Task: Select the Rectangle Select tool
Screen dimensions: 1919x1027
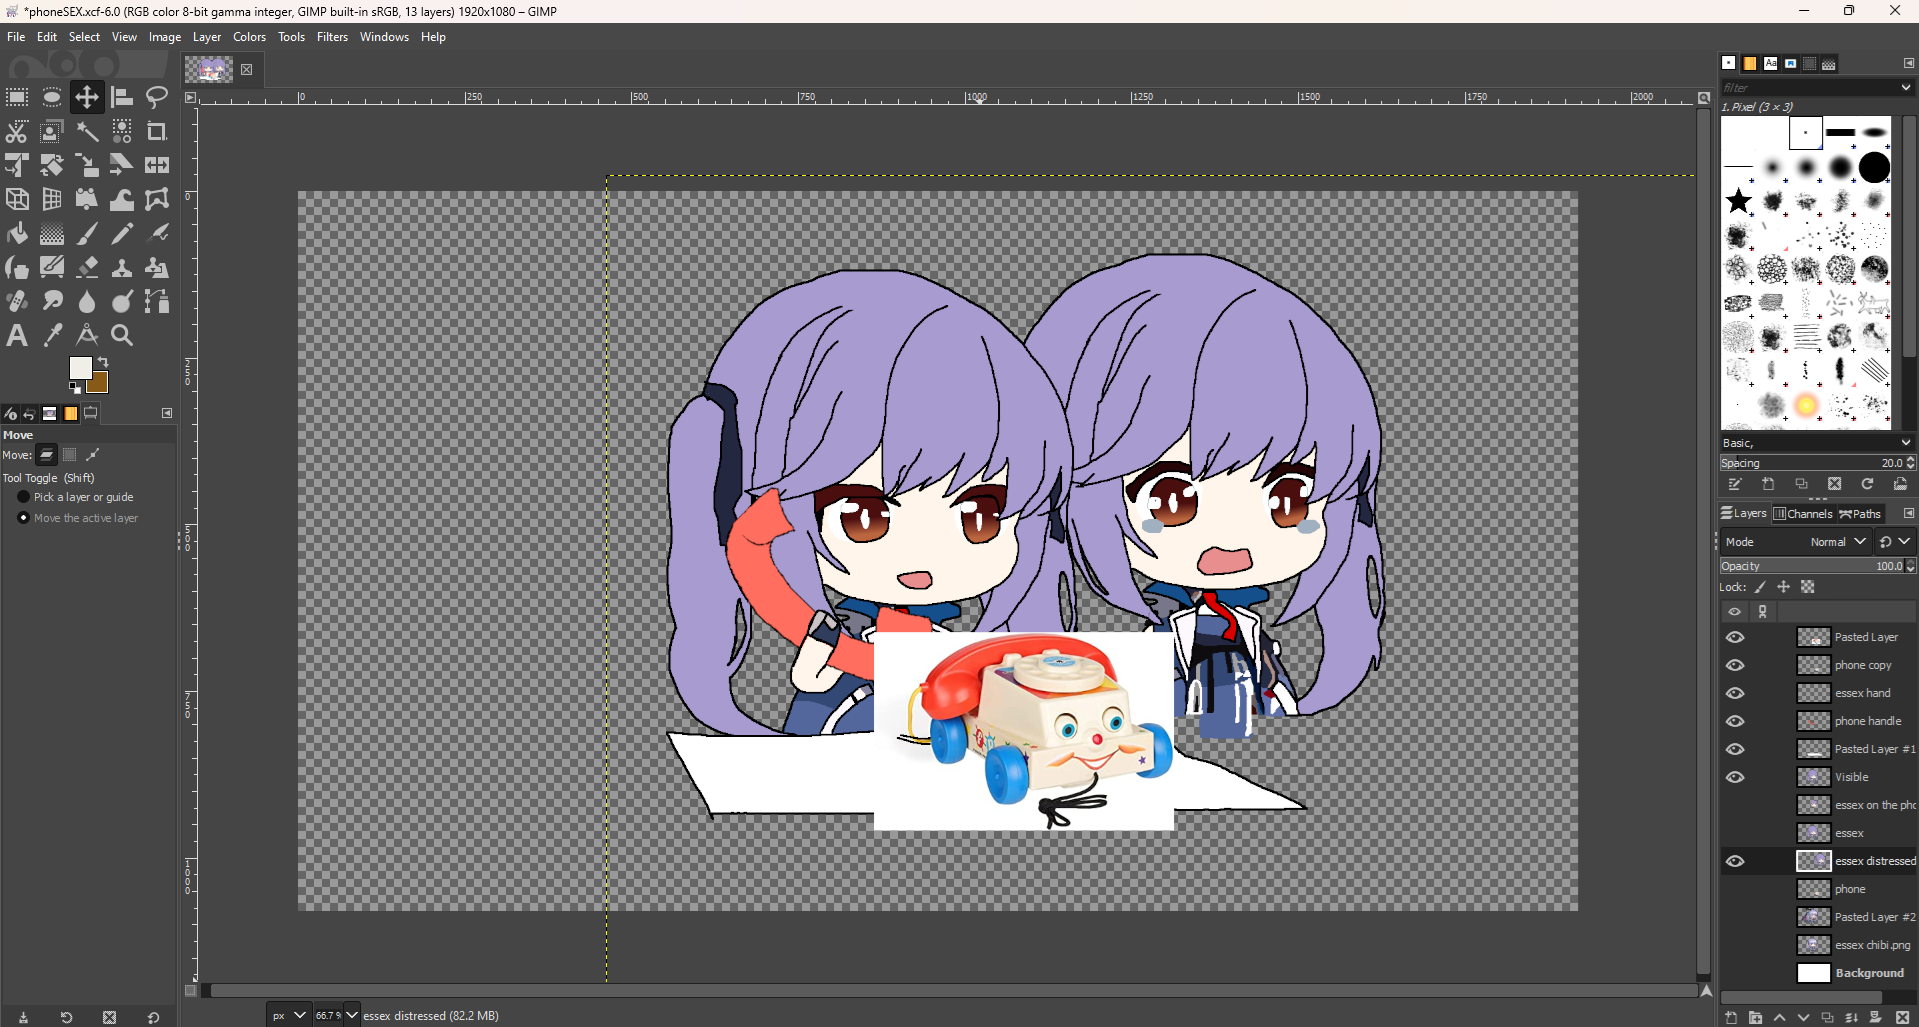Action: [x=17, y=97]
